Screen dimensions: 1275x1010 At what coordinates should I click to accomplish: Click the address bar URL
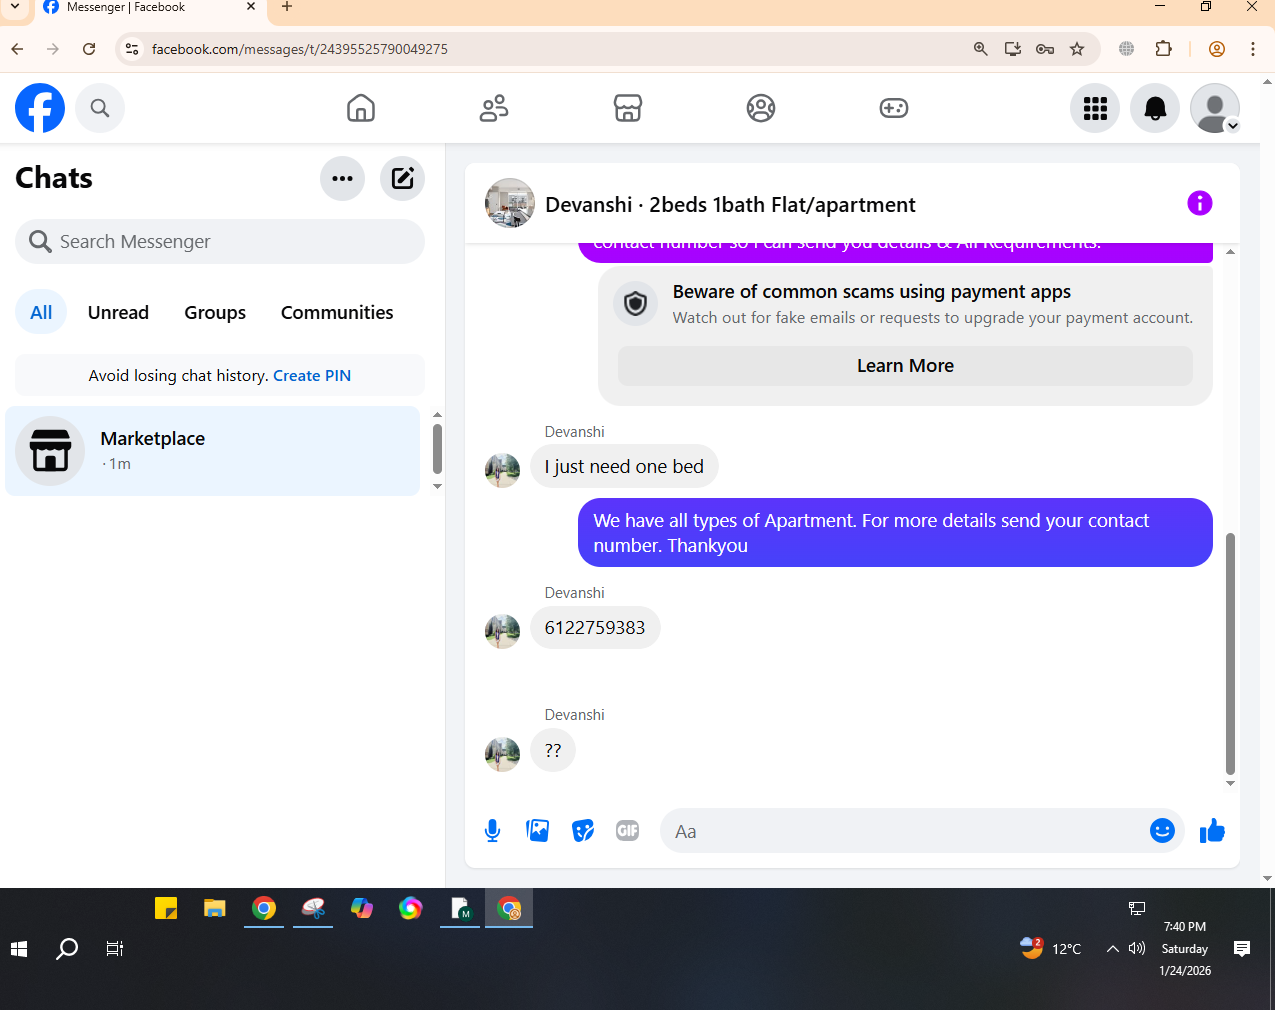coord(300,49)
